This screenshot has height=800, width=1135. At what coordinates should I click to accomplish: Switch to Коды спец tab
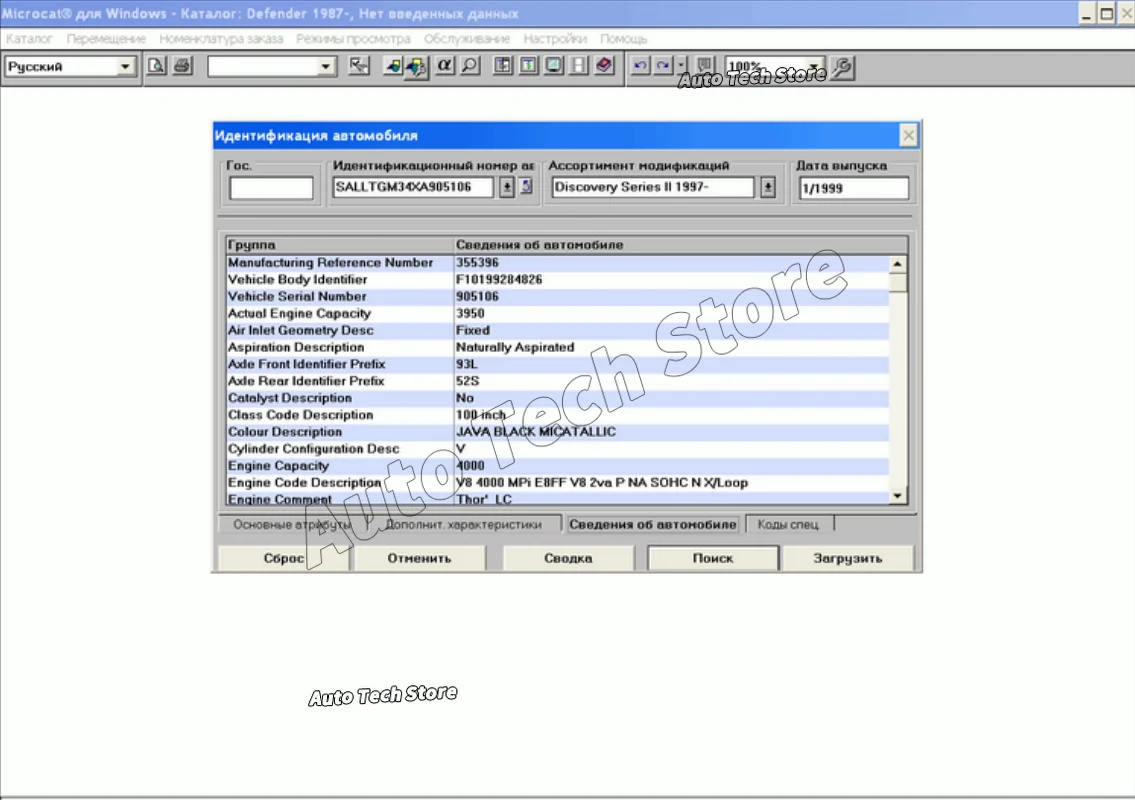click(788, 524)
